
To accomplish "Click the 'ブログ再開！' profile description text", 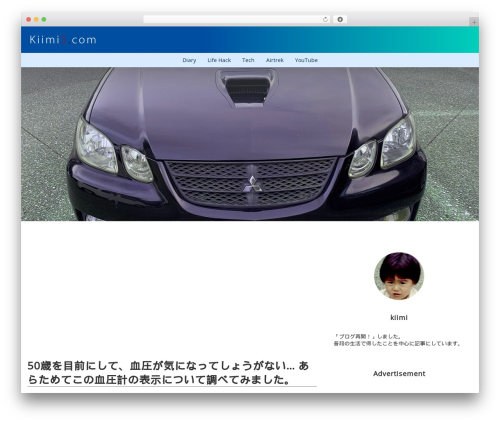I will coord(397,340).
